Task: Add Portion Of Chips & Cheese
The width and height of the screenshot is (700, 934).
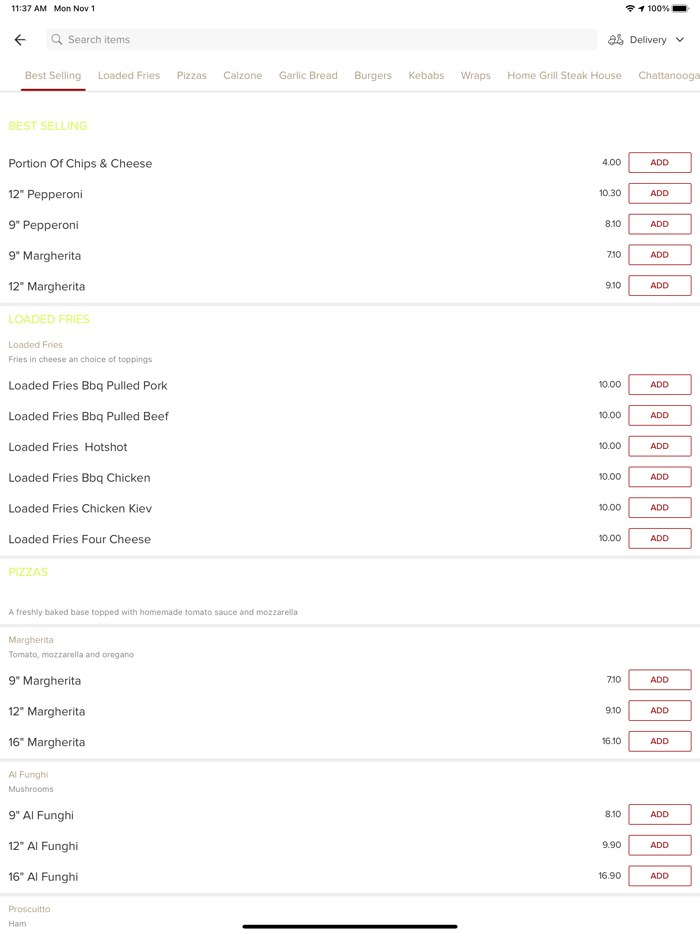Action: [x=659, y=163]
